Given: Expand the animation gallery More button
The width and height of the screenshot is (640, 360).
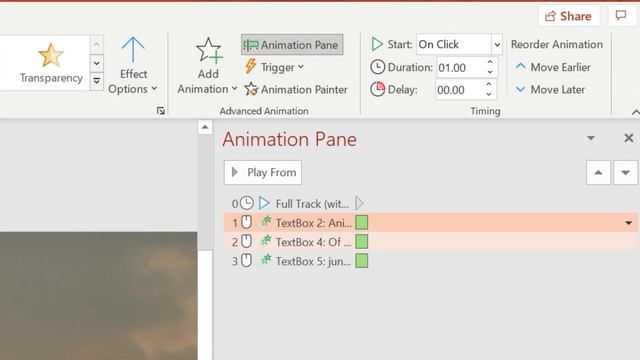Looking at the screenshot, I should 97,81.
